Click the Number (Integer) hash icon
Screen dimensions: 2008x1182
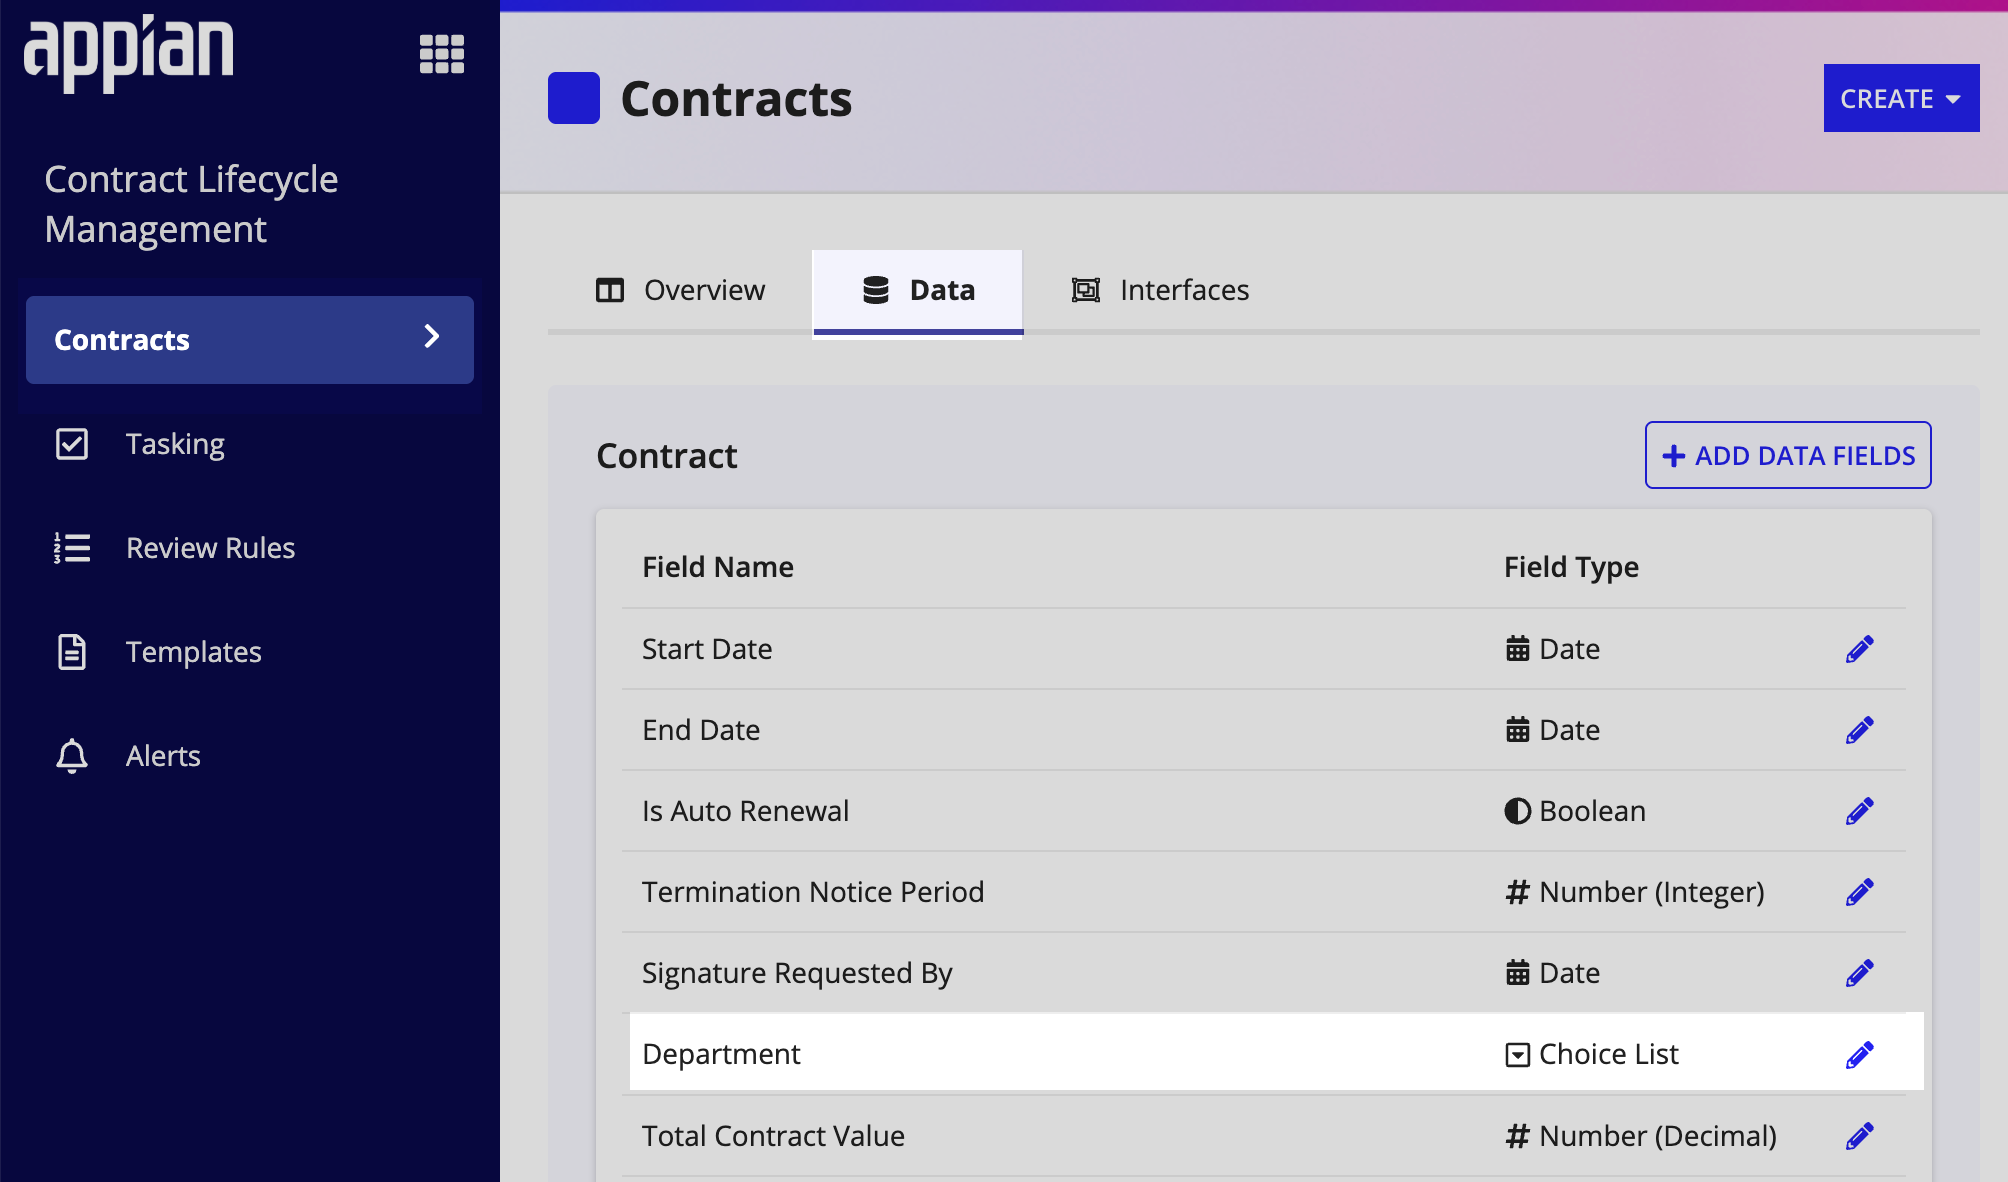point(1518,892)
